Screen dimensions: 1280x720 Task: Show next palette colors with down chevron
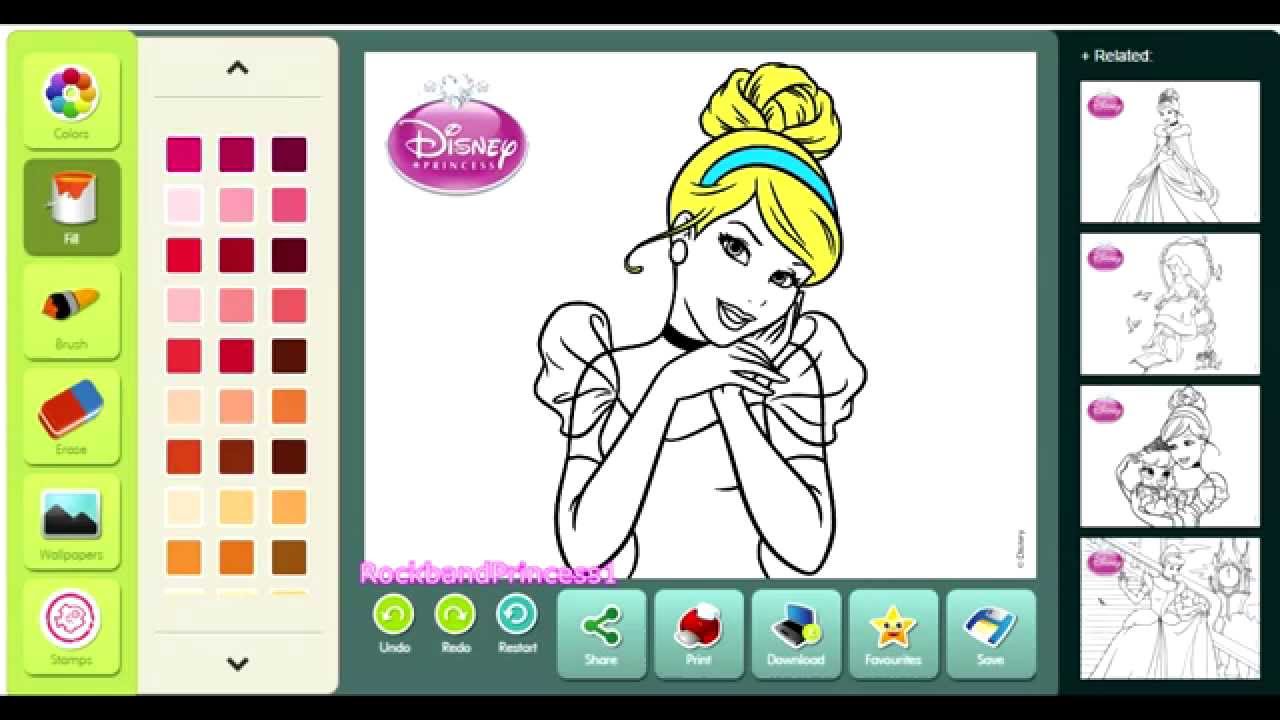click(237, 663)
